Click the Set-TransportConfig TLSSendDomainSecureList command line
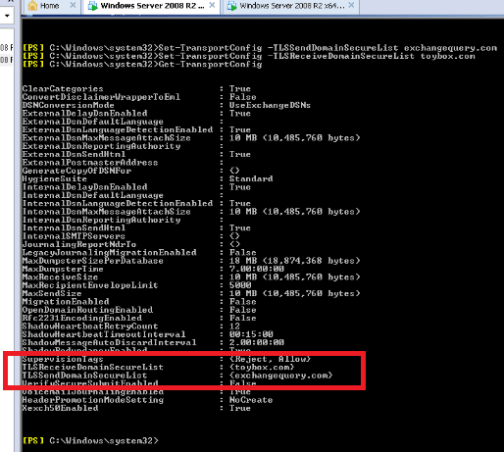 [x=260, y=48]
